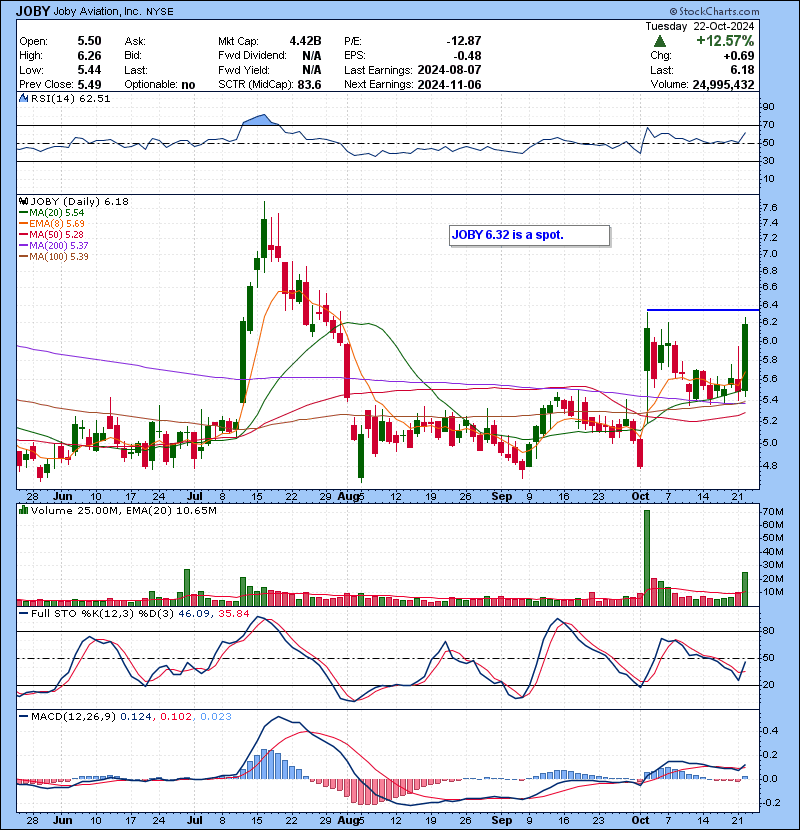Click the P/E value -12.87
The width and height of the screenshot is (800, 830).
pyautogui.click(x=464, y=41)
